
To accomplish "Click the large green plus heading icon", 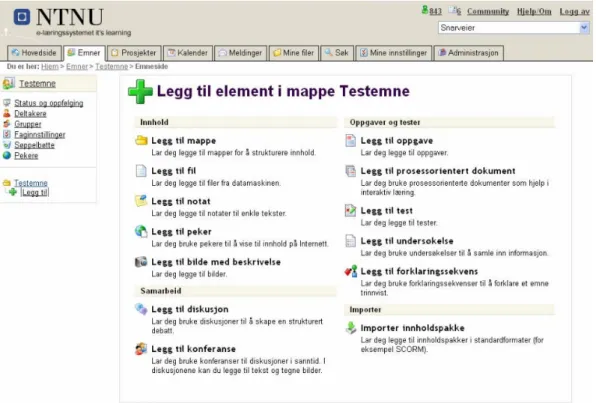I will 140,92.
